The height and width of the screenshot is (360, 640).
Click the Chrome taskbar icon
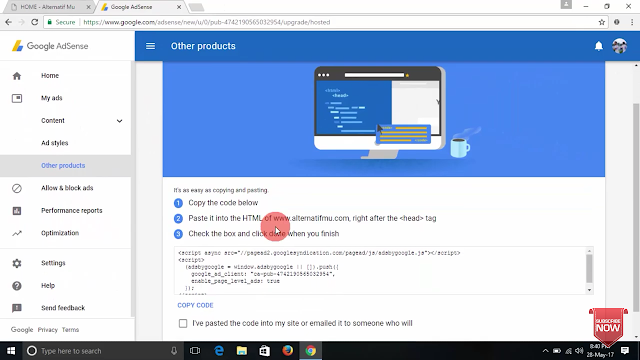[311, 351]
